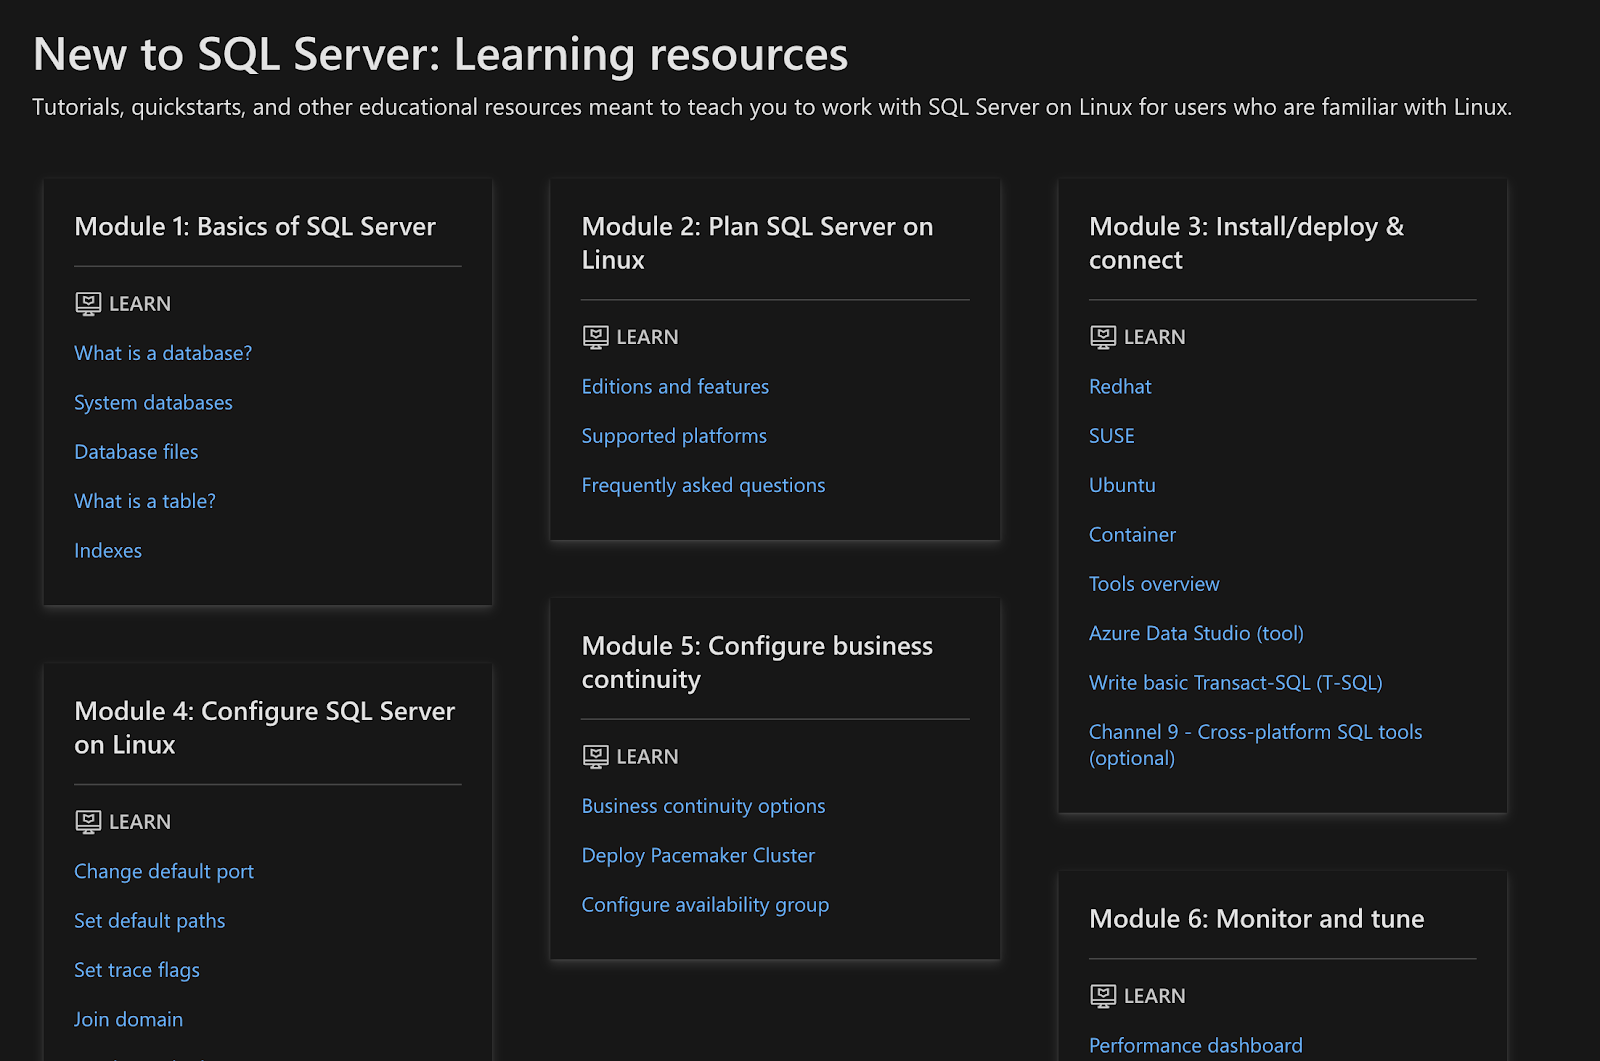The width and height of the screenshot is (1600, 1061).
Task: Open the Azure Data Studio (tool) link
Action: point(1196,633)
